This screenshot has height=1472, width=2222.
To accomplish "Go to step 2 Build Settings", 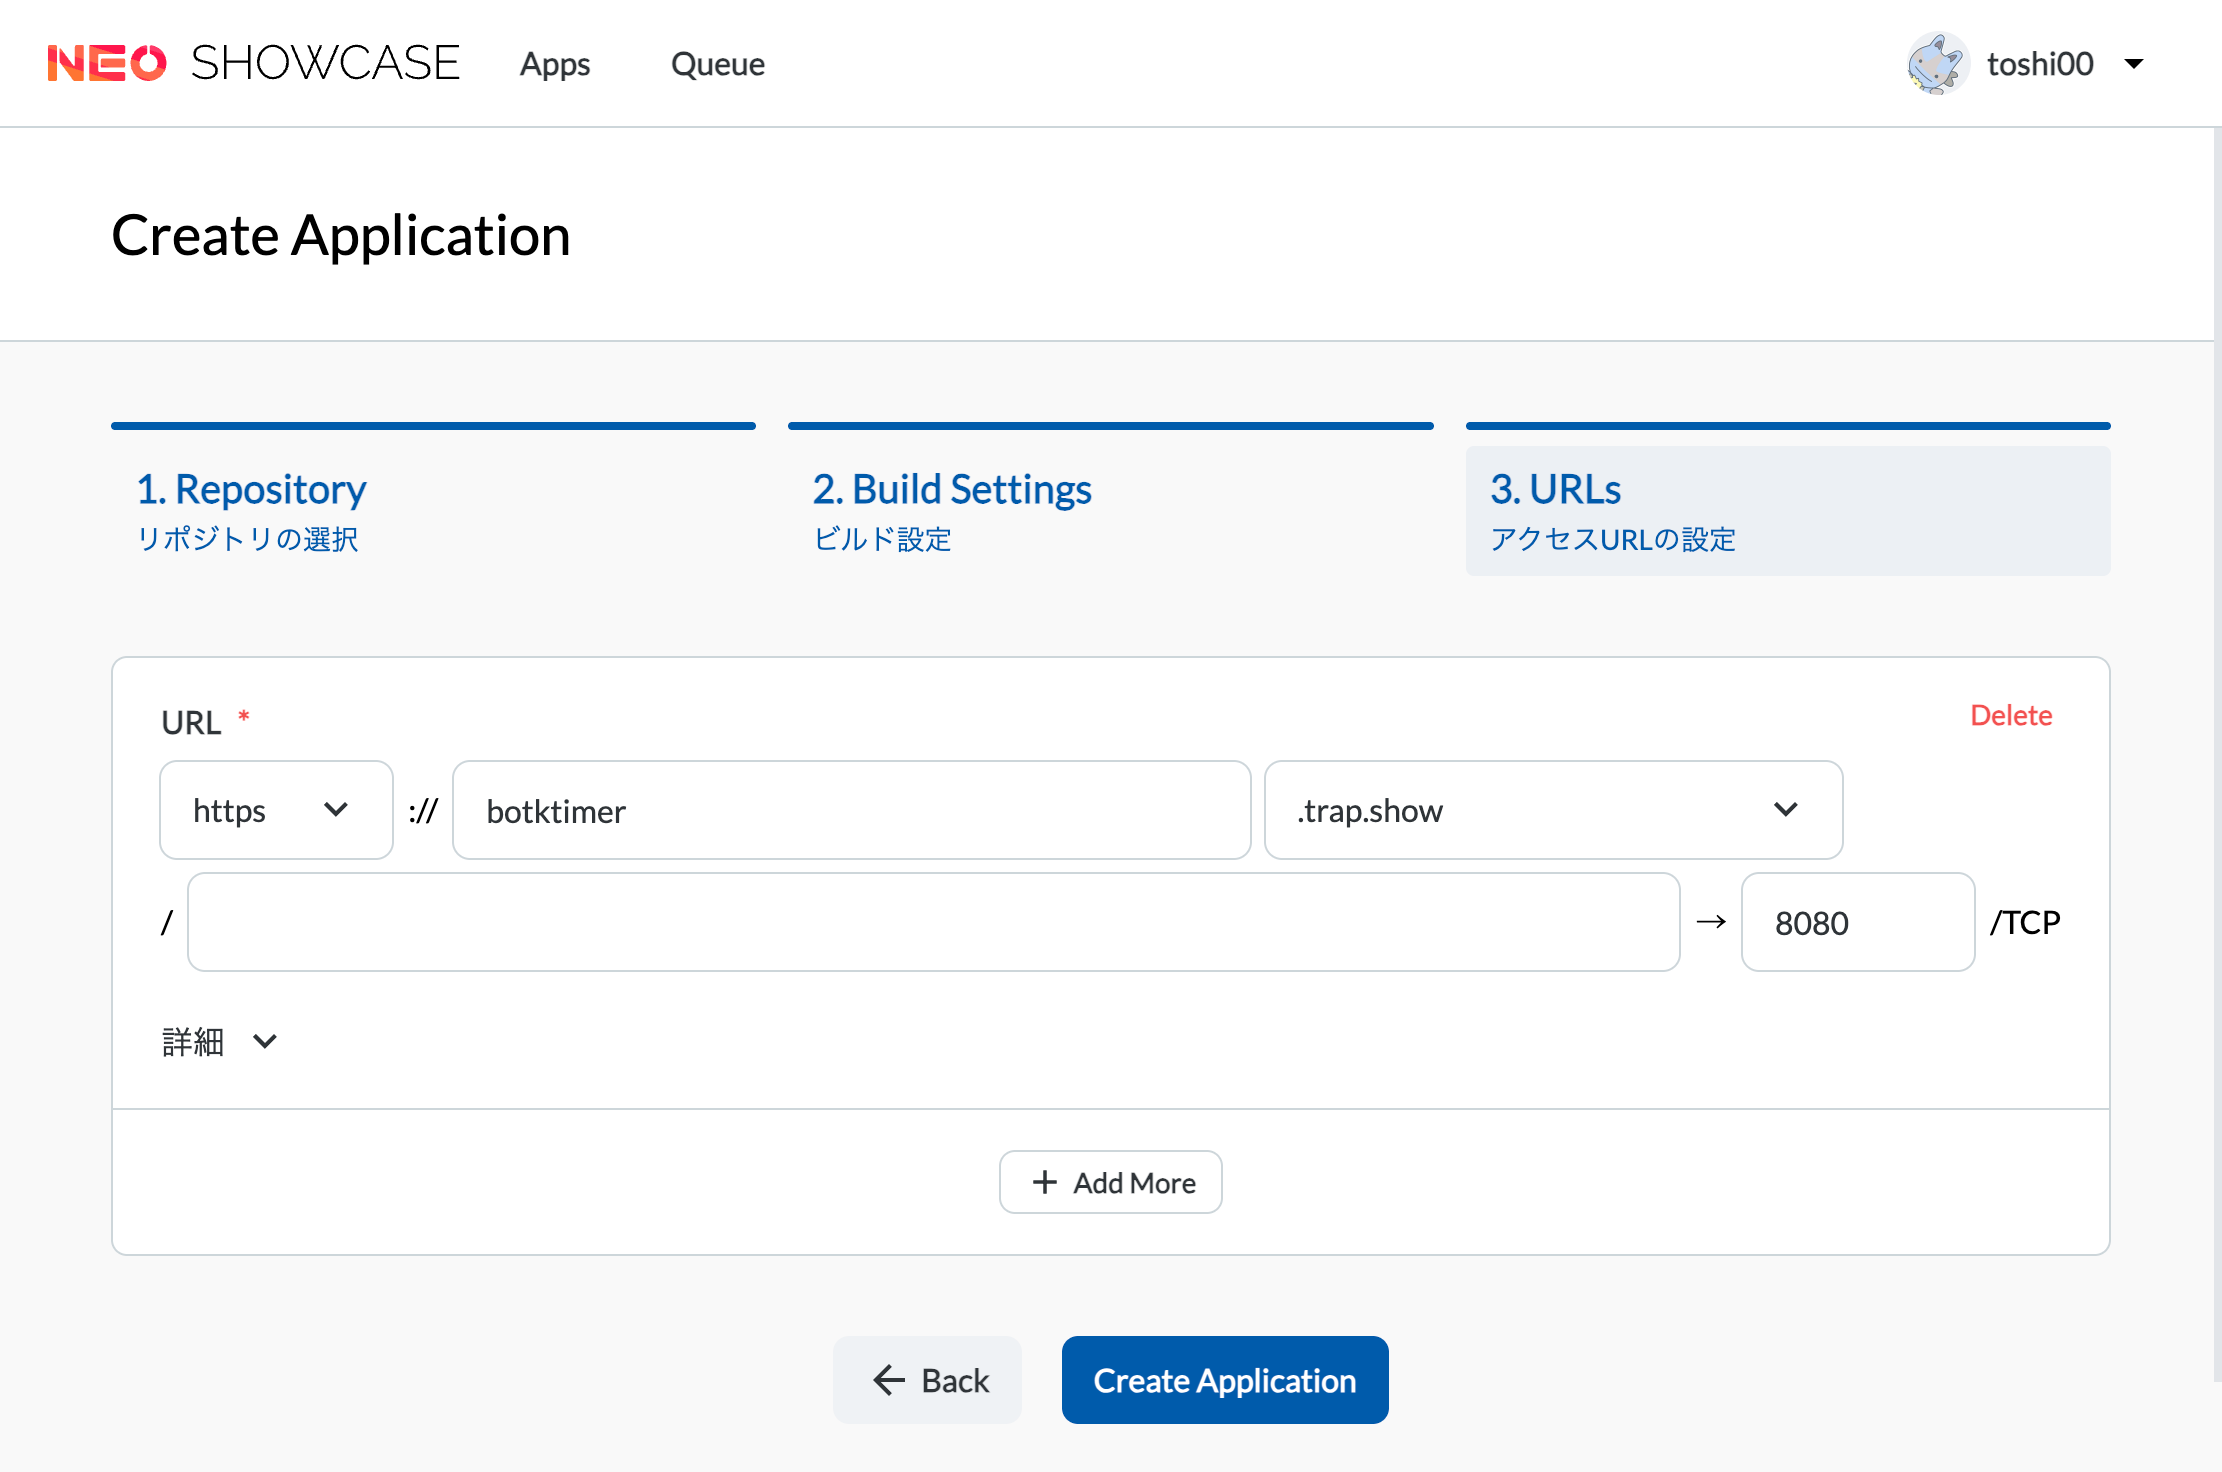I will [1110, 510].
